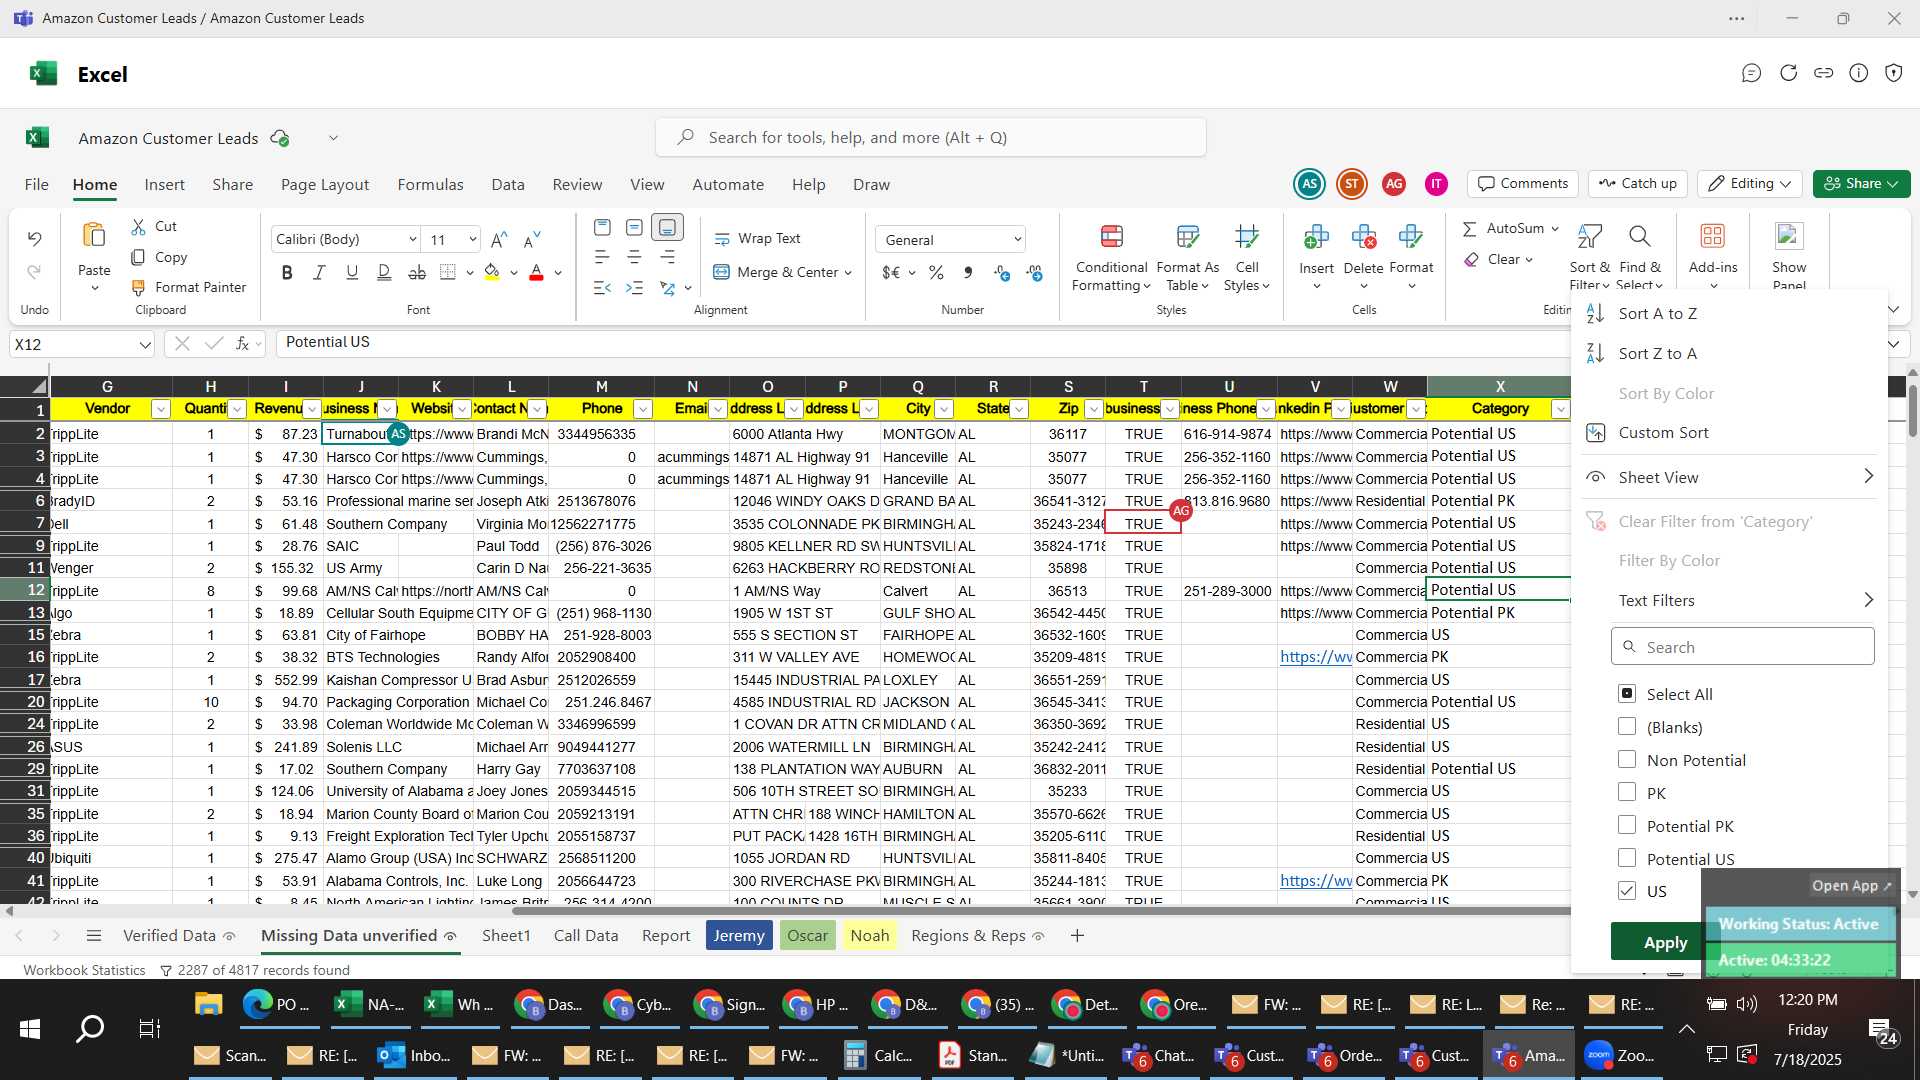Apply strikethrough to text
Image resolution: width=1920 pixels, height=1080 pixels.
[417, 272]
